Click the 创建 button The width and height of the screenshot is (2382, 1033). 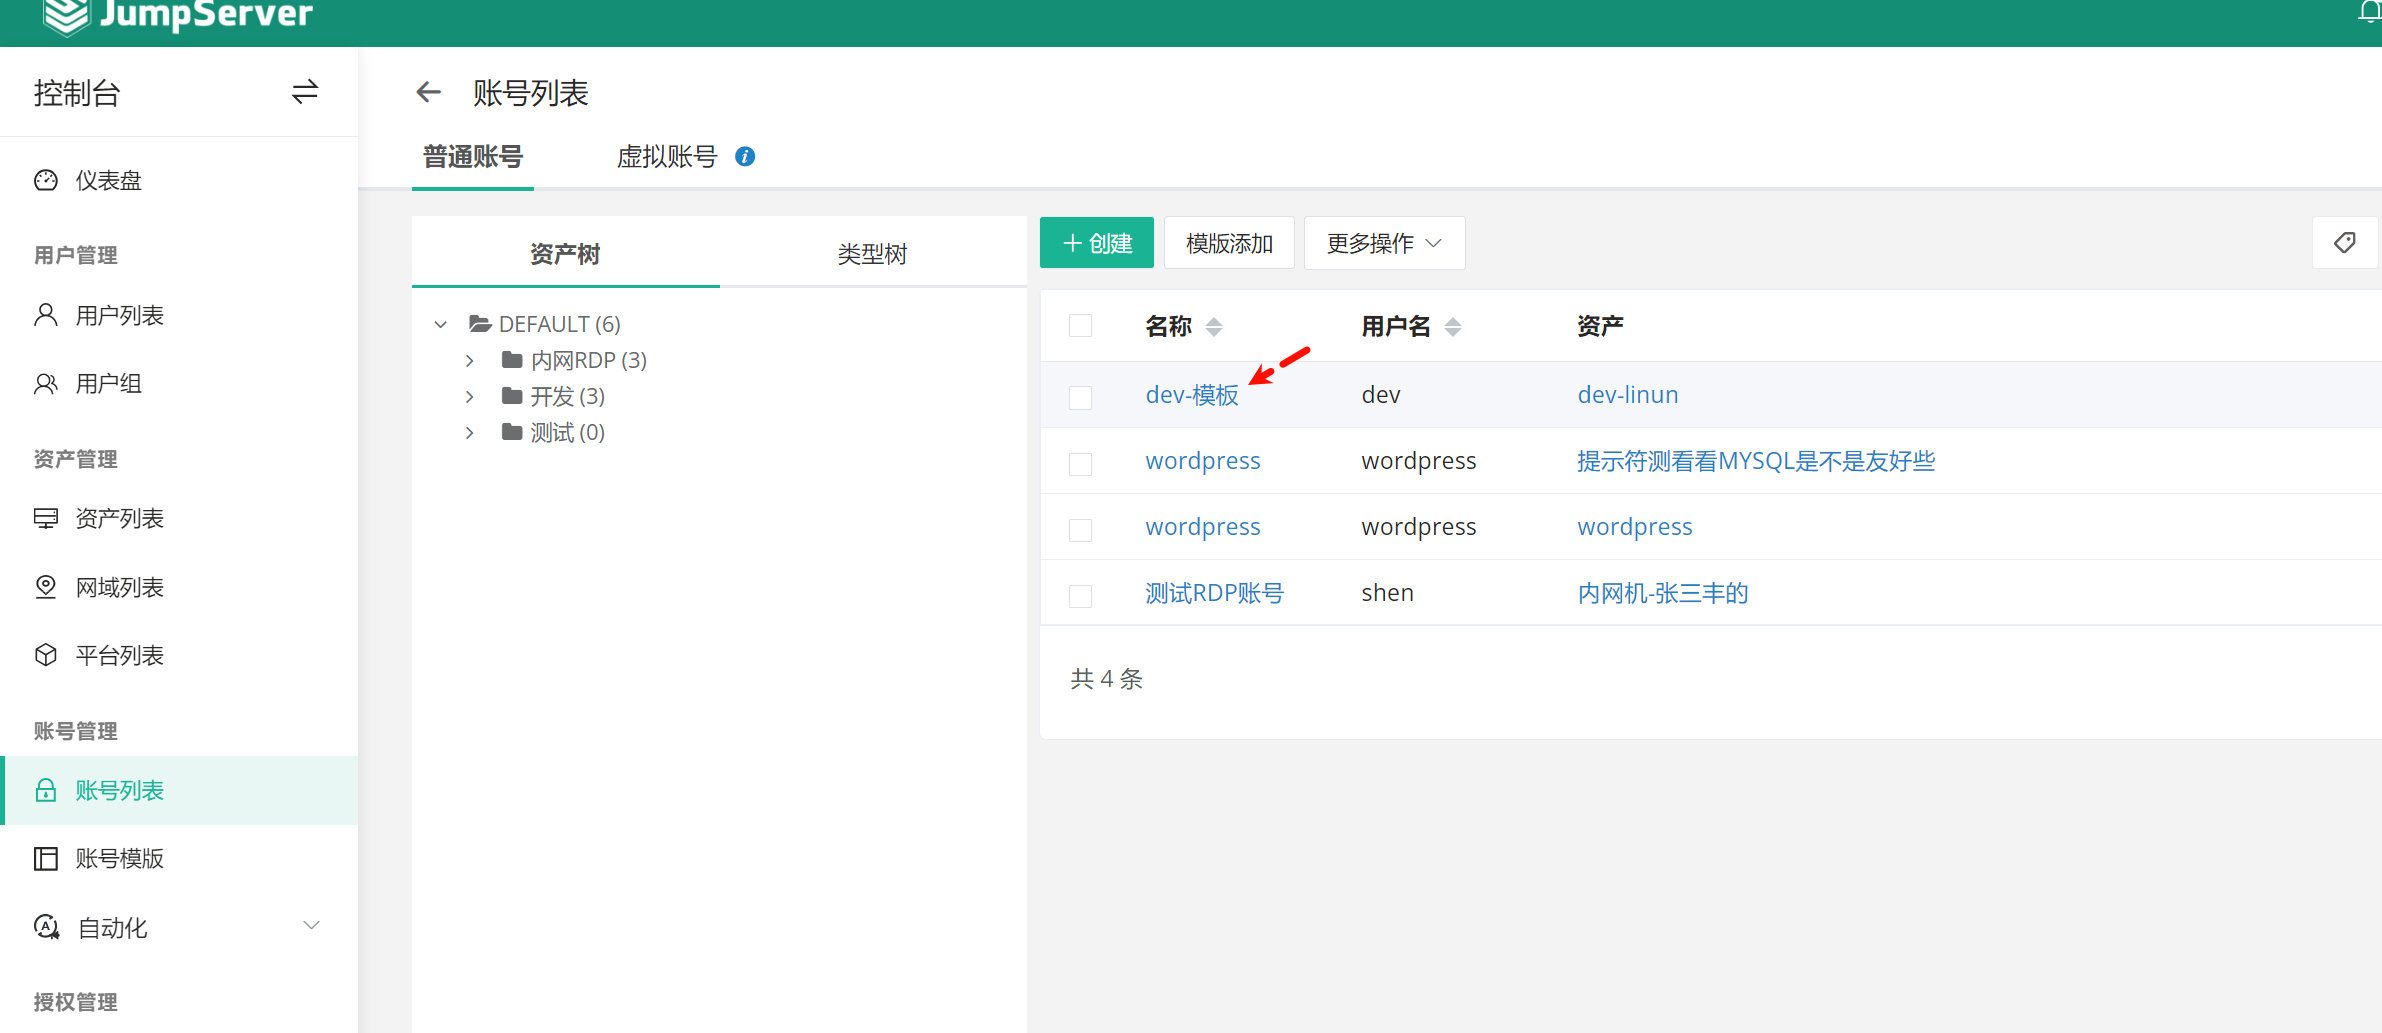click(1096, 243)
